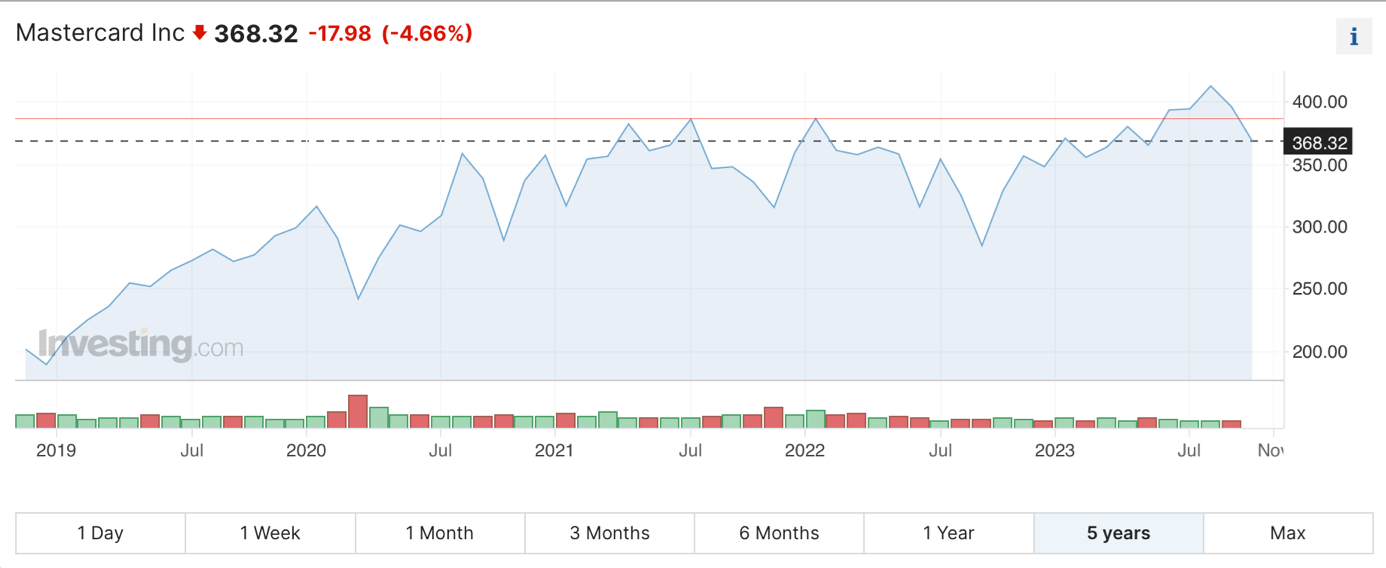Click the Mastercard Inc title
The height and width of the screenshot is (568, 1386).
tap(100, 33)
